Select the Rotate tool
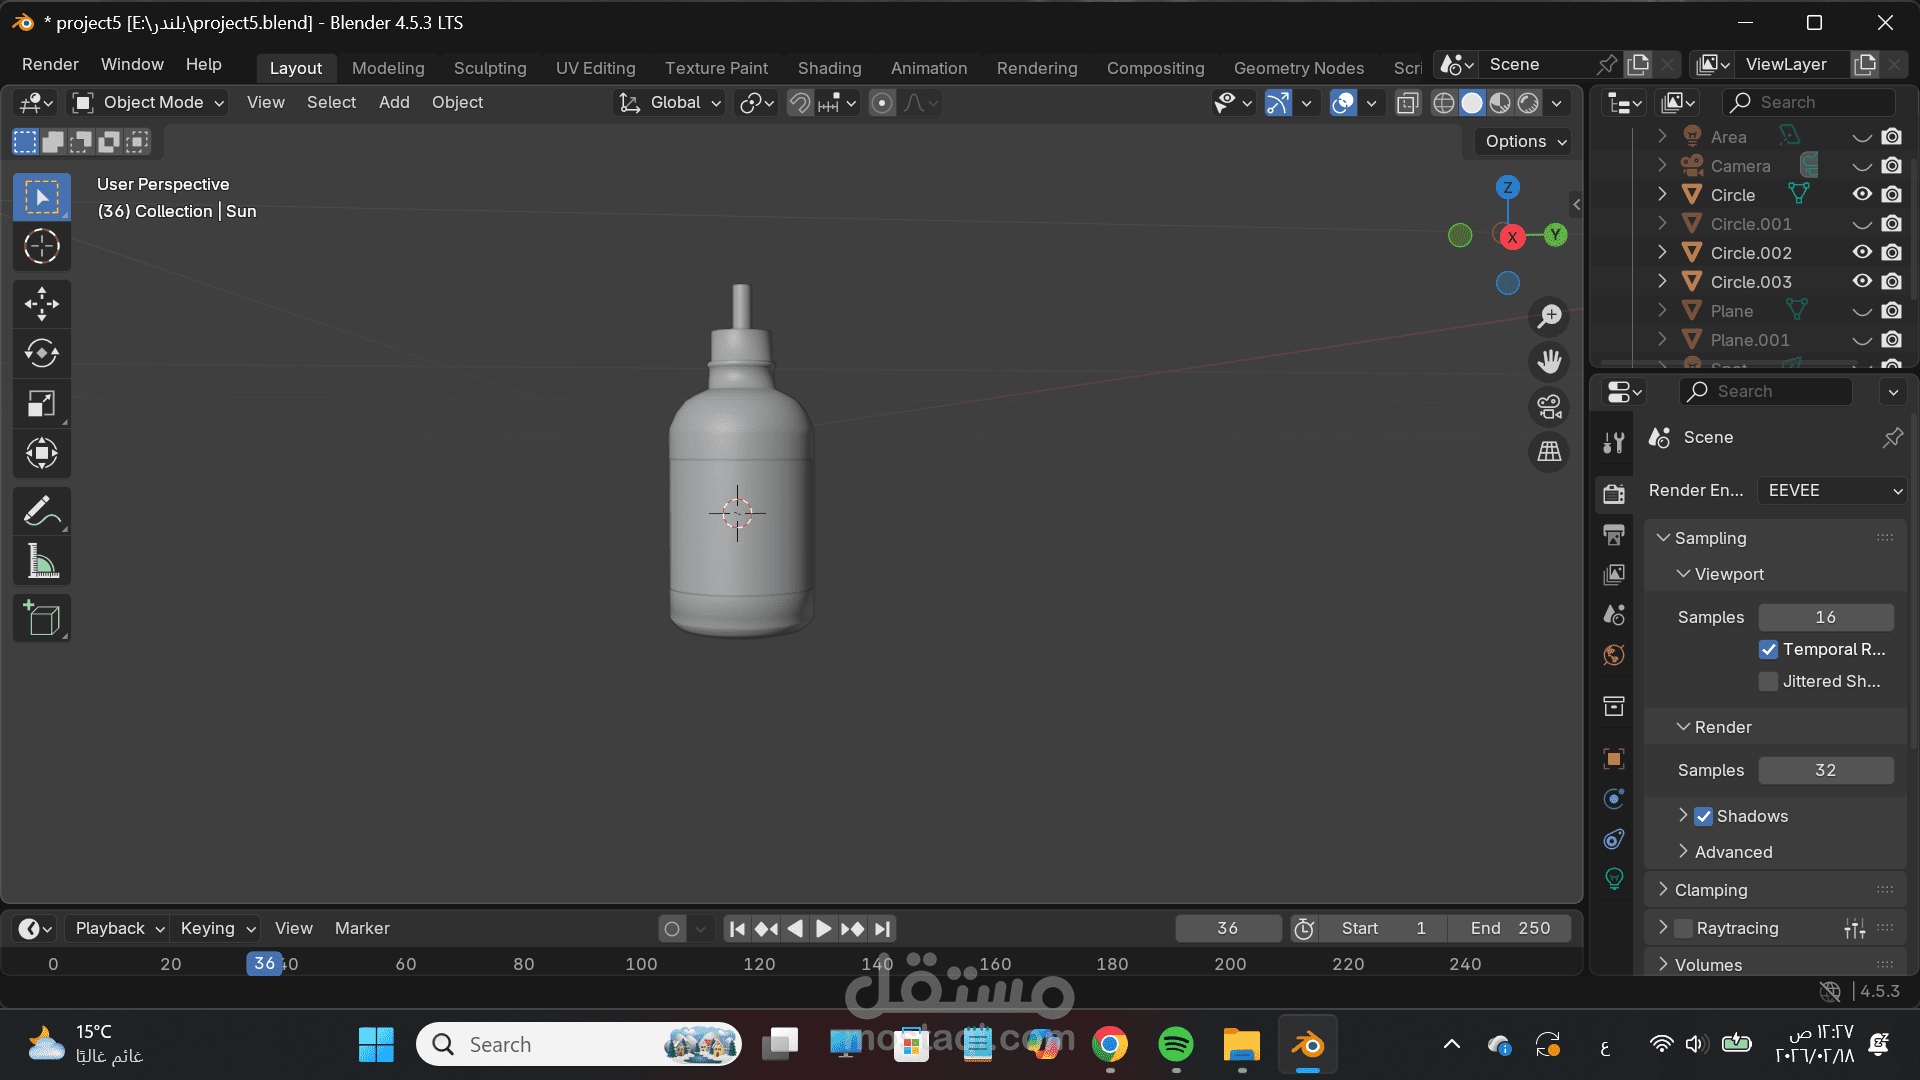 point(41,354)
